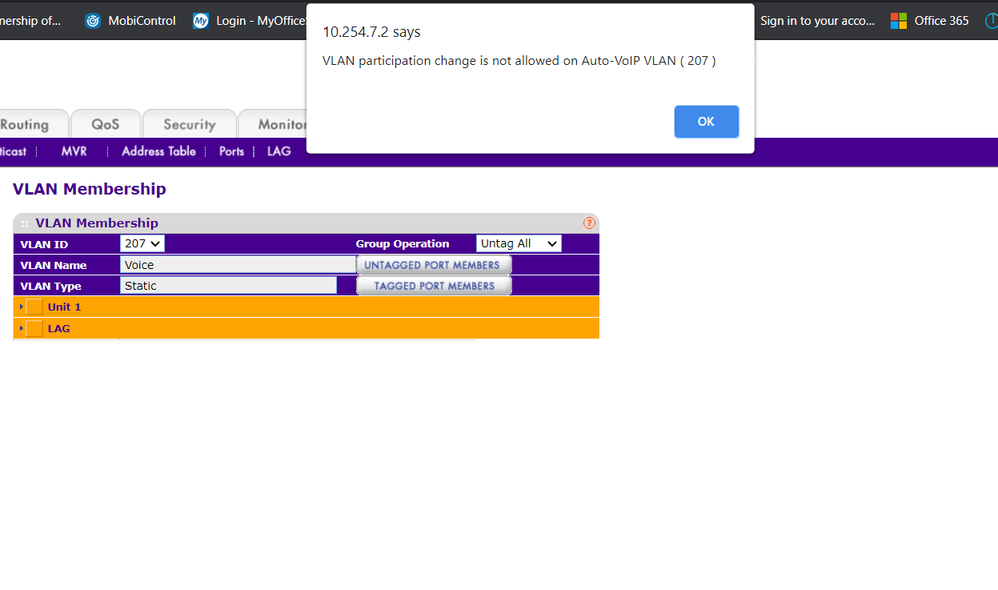Click the MobiControl bookmark icon
998x590 pixels.
click(x=93, y=21)
